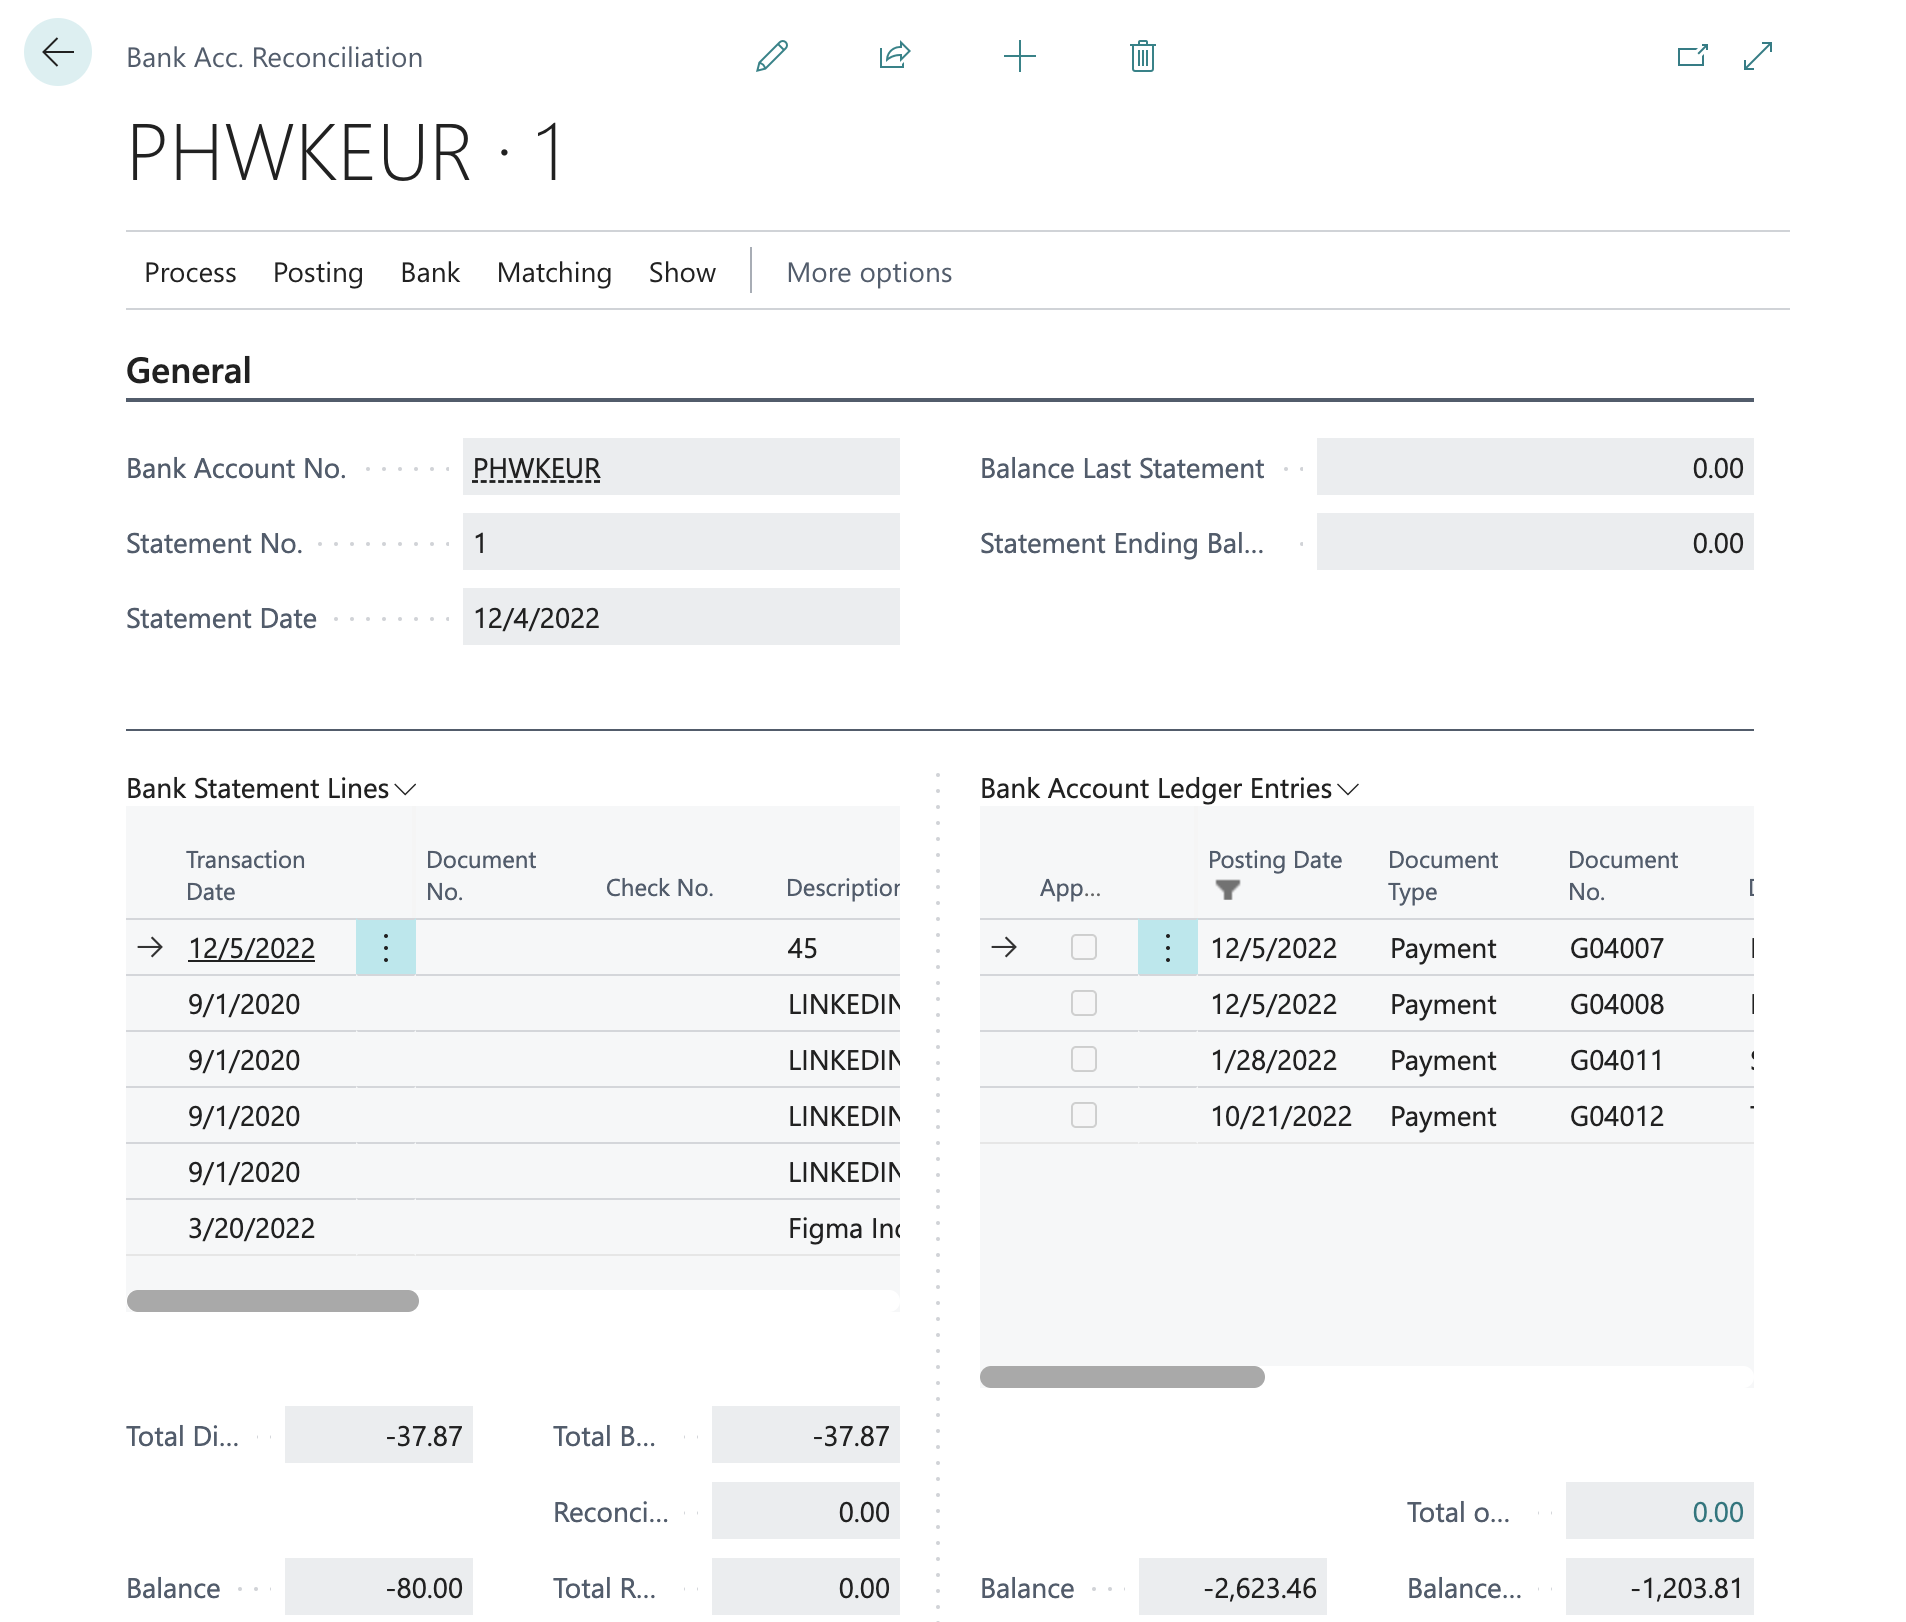Click the Document Type column header
The image size is (1906, 1622).
[1442, 875]
